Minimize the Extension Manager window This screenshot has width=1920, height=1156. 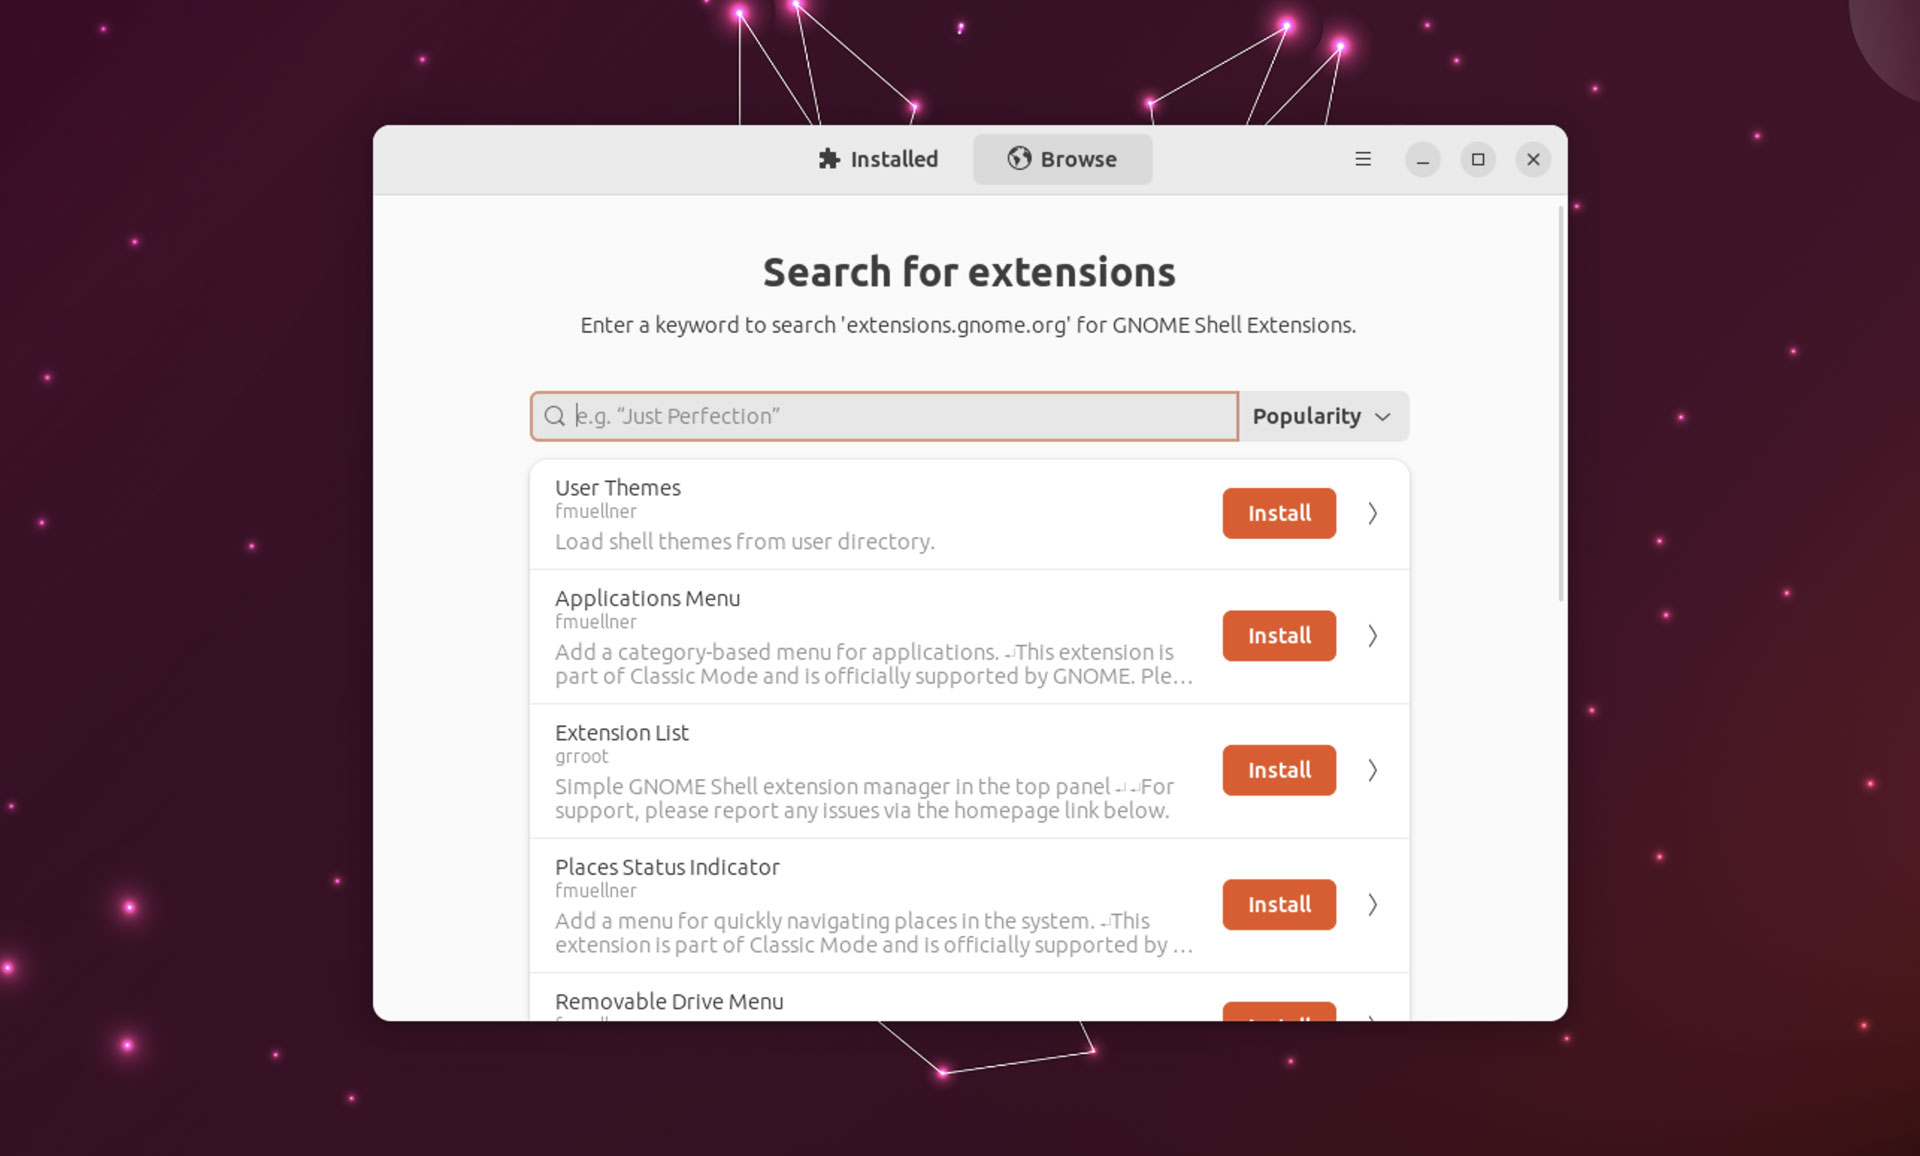1422,159
